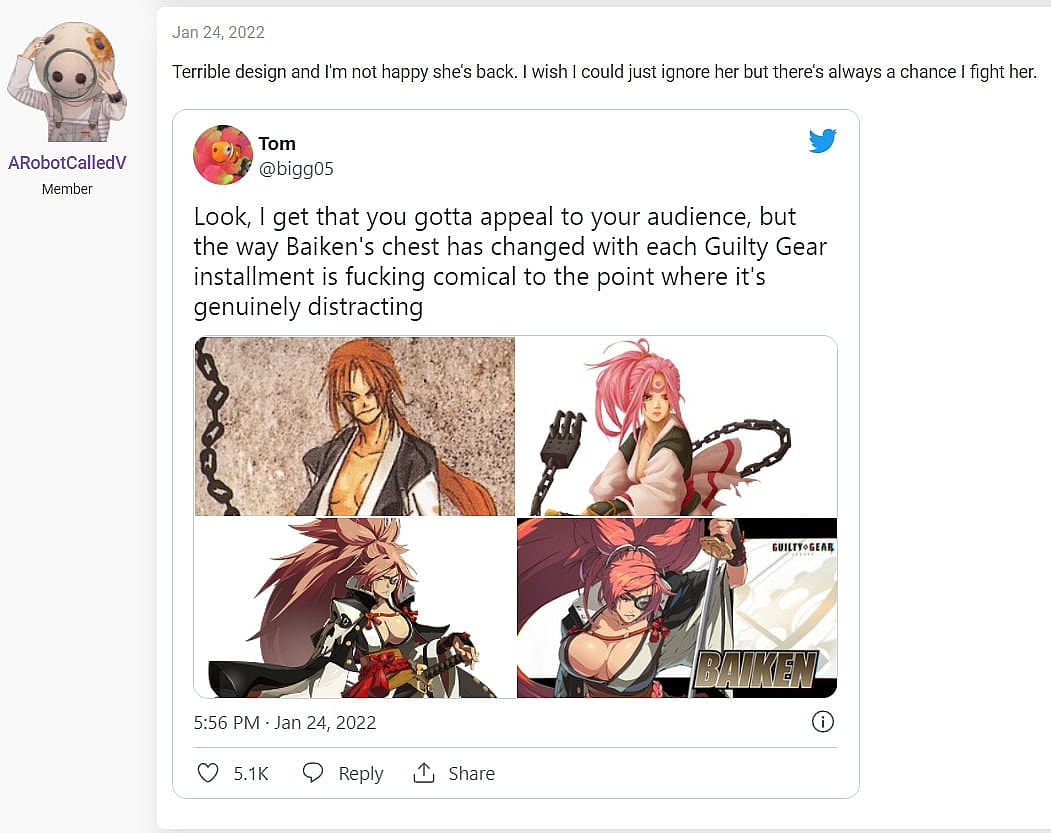This screenshot has height=833, width=1051.
Task: Click the reply speech bubble icon
Action: (x=312, y=773)
